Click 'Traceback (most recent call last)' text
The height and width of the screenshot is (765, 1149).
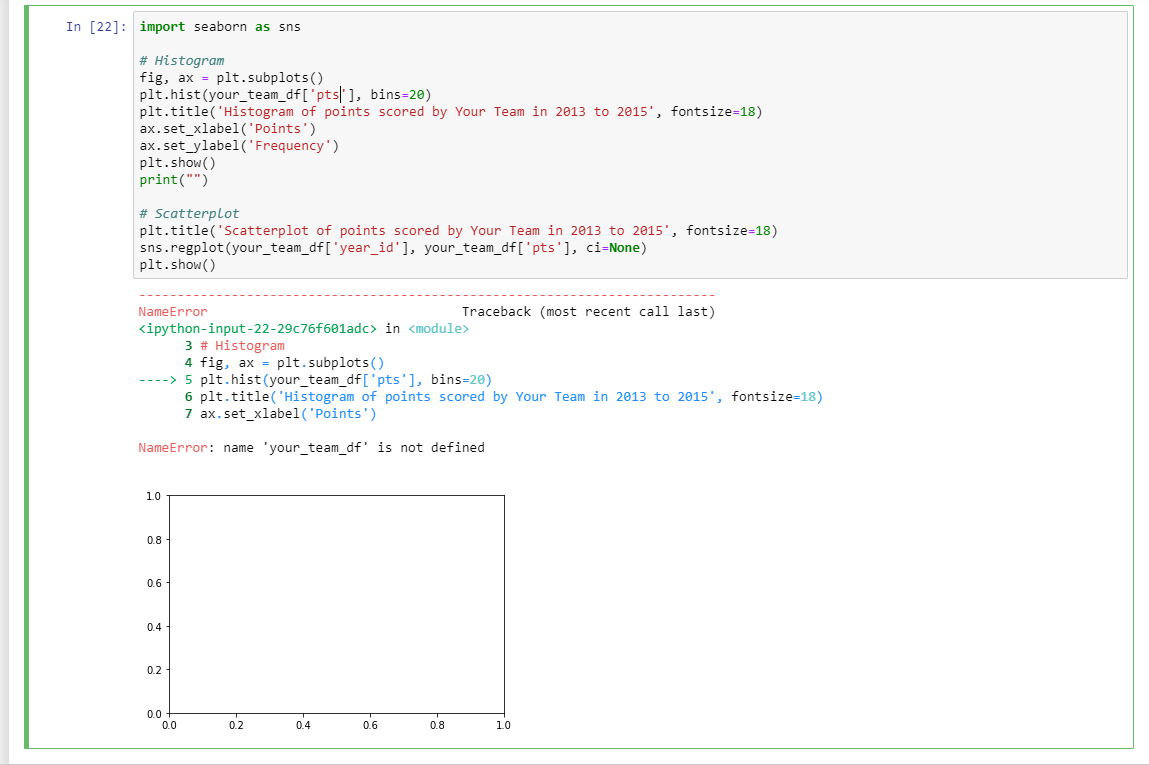click(588, 312)
